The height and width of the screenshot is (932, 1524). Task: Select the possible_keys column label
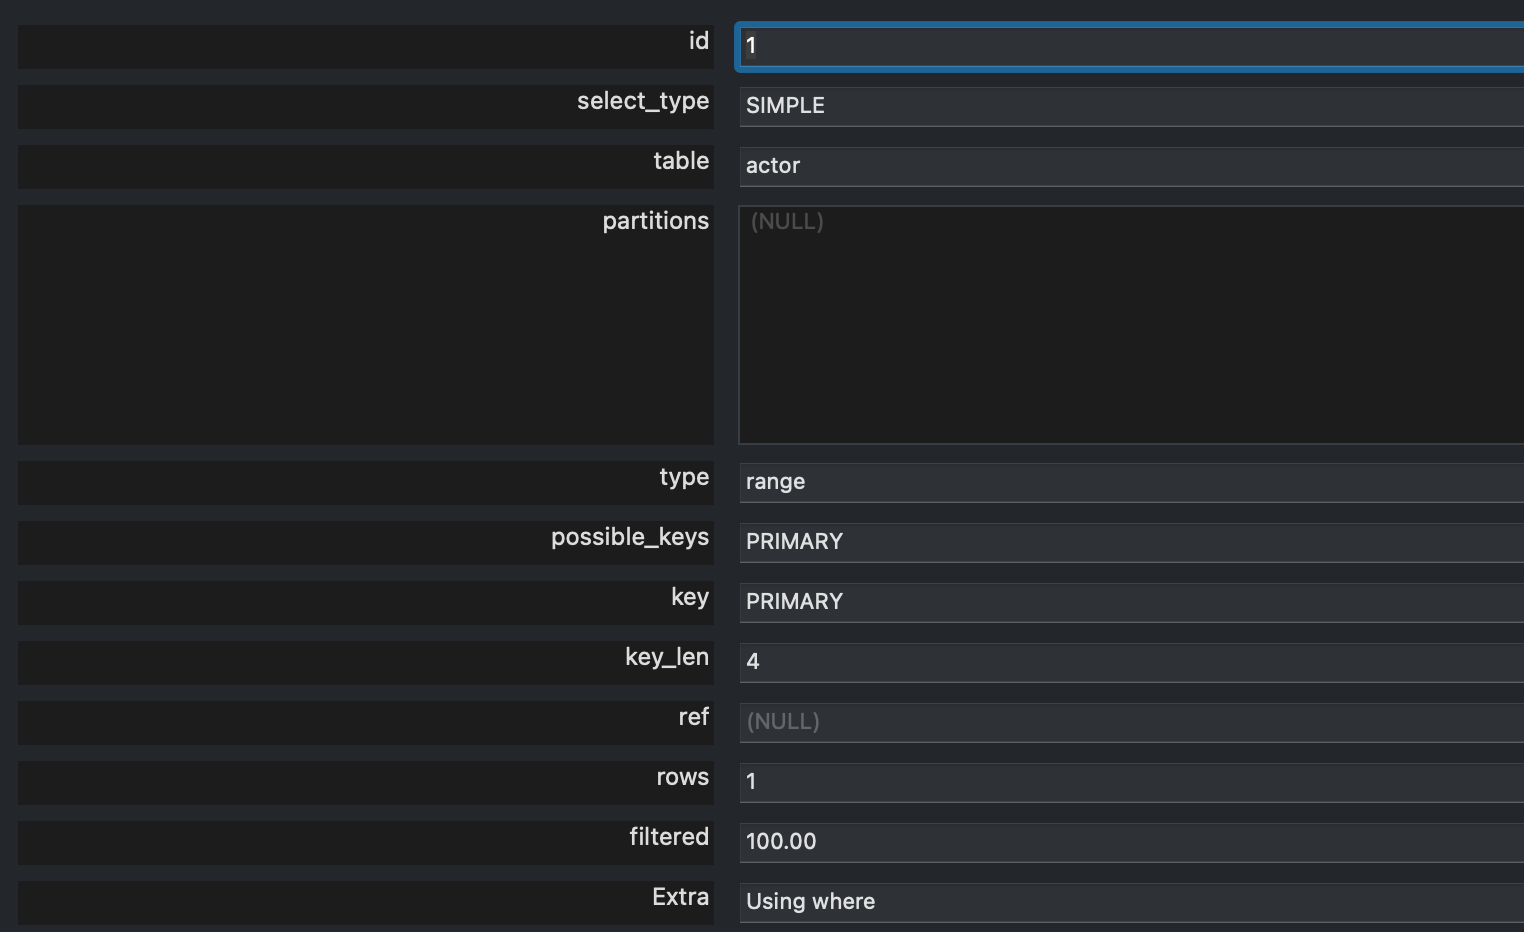(629, 538)
